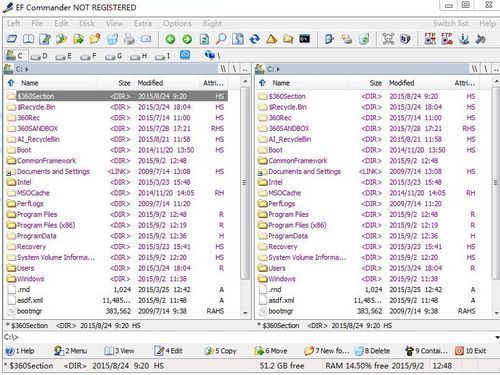Click left panel scrollbar down arrow
This screenshot has width=500, height=375.
click(x=245, y=313)
